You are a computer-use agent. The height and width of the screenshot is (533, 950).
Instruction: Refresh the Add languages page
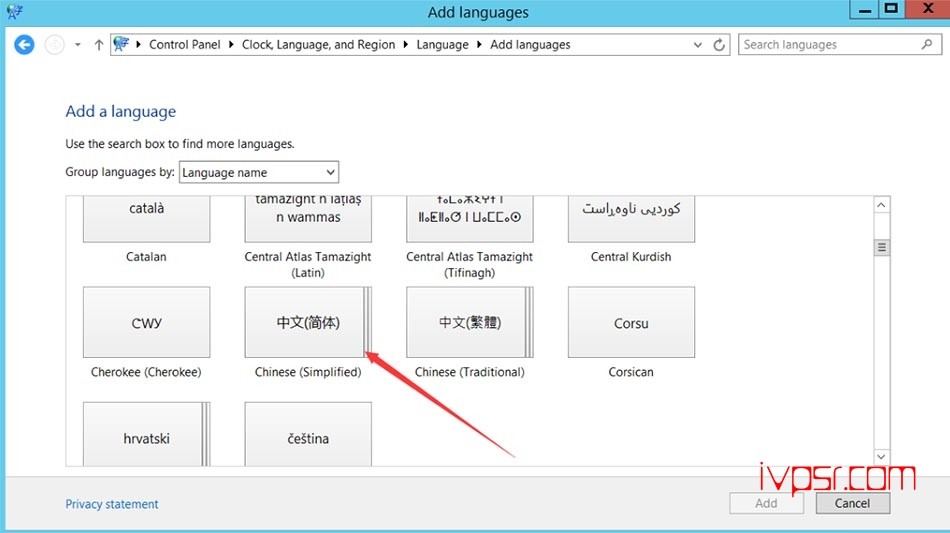point(719,45)
